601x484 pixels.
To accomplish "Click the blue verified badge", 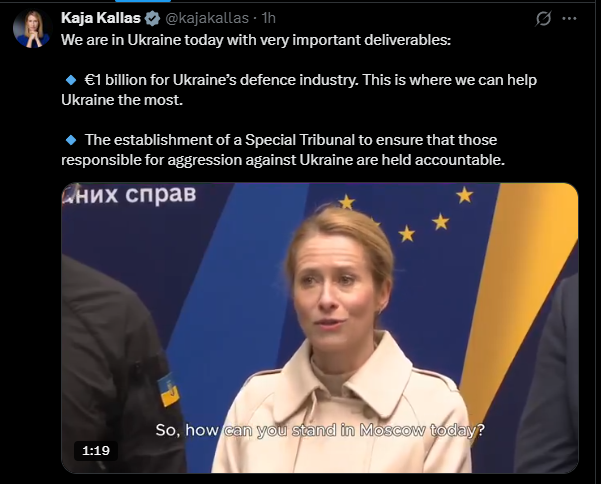I will [153, 18].
